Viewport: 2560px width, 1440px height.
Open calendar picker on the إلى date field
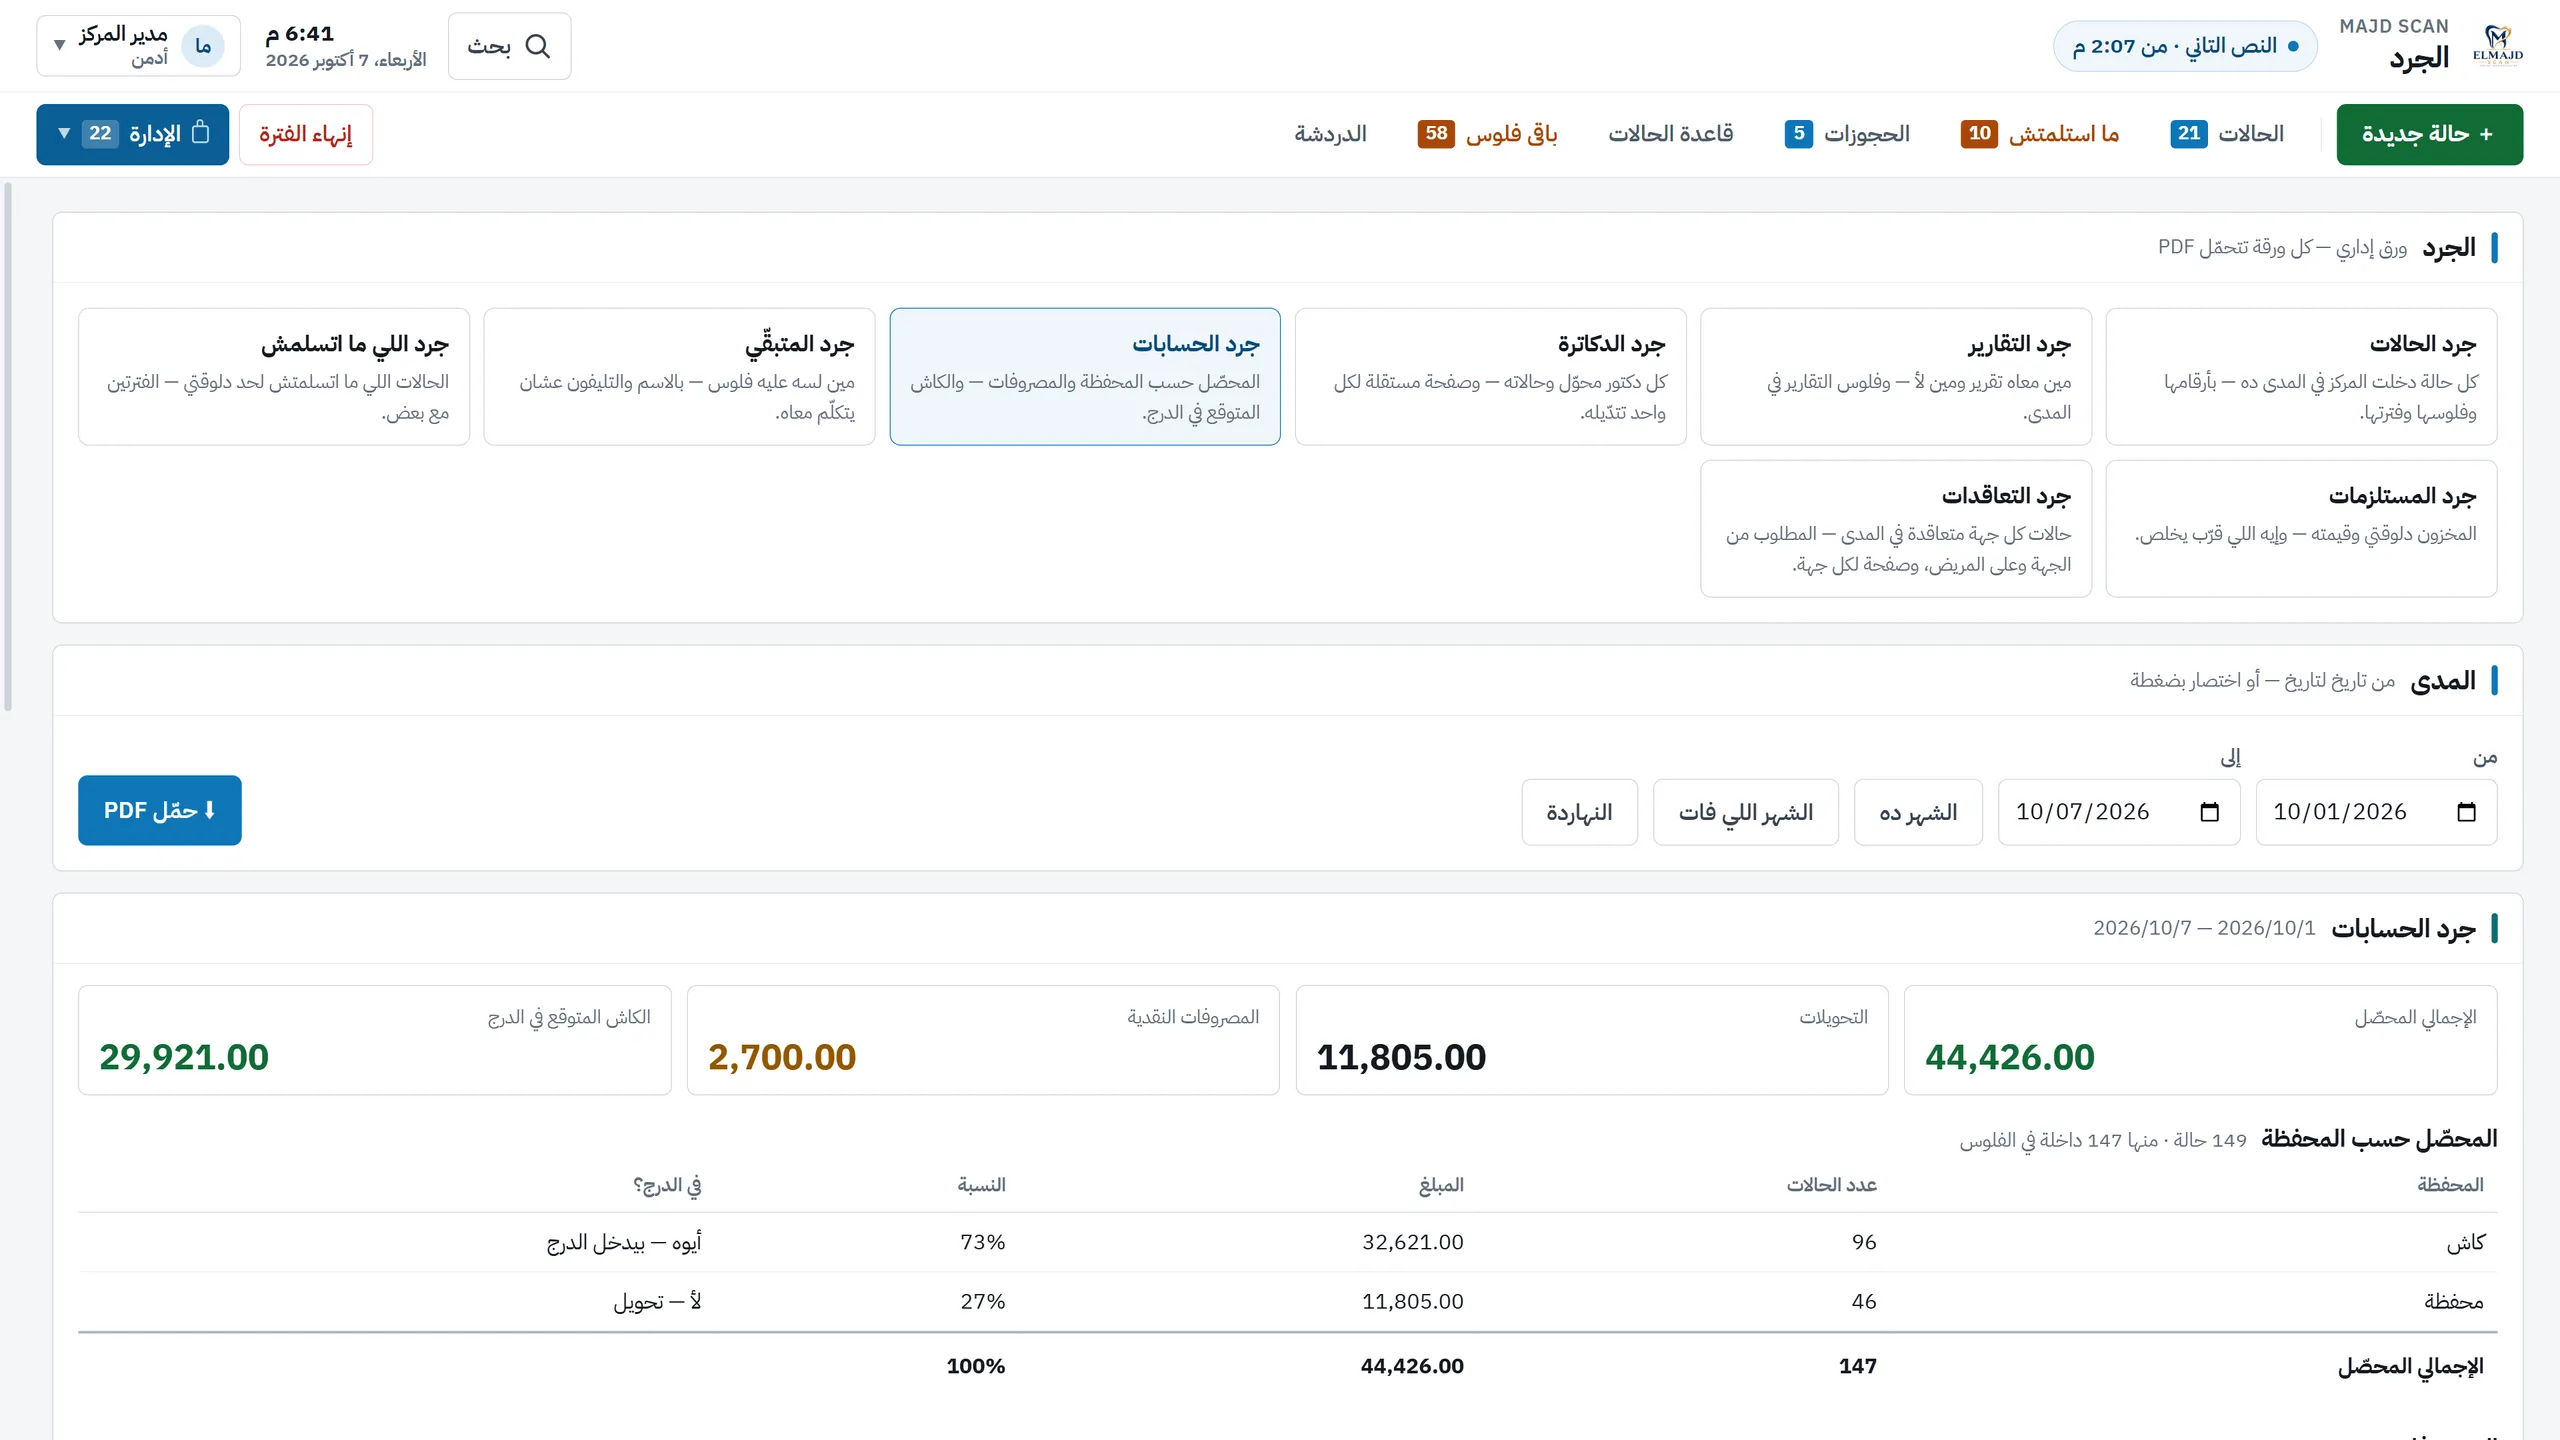pos(2209,812)
